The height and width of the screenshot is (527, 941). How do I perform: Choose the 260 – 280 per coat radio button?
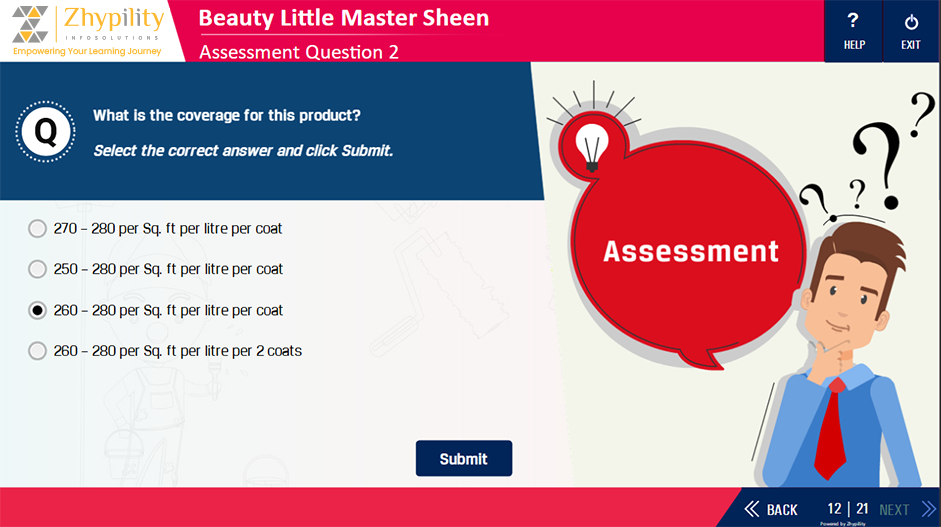tap(38, 310)
